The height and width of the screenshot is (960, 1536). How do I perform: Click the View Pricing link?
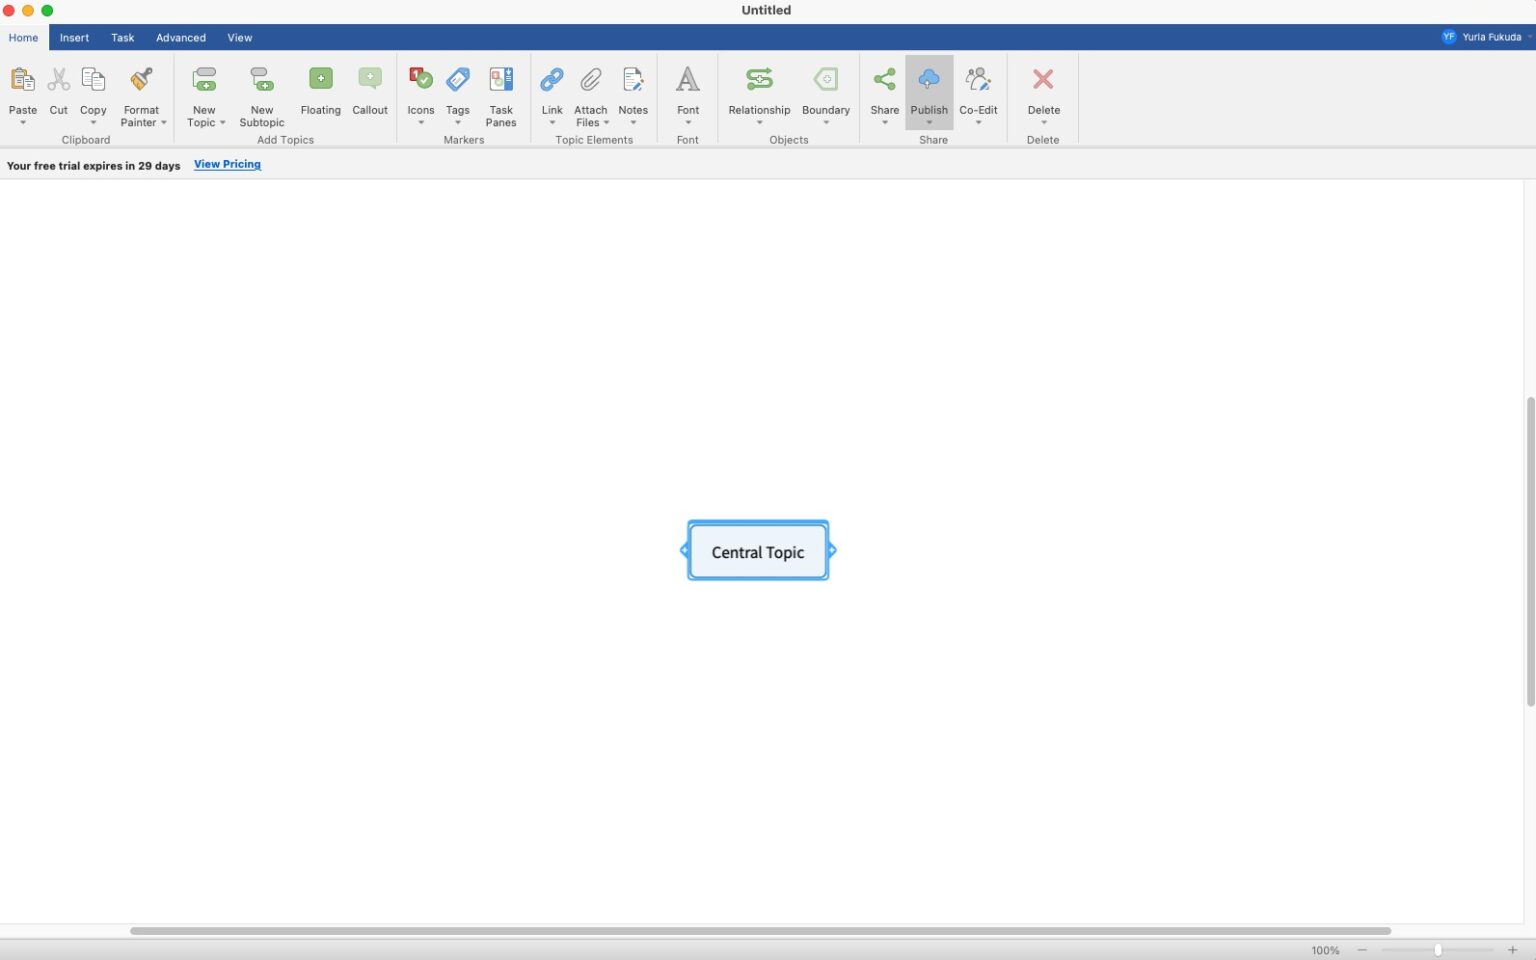point(227,164)
